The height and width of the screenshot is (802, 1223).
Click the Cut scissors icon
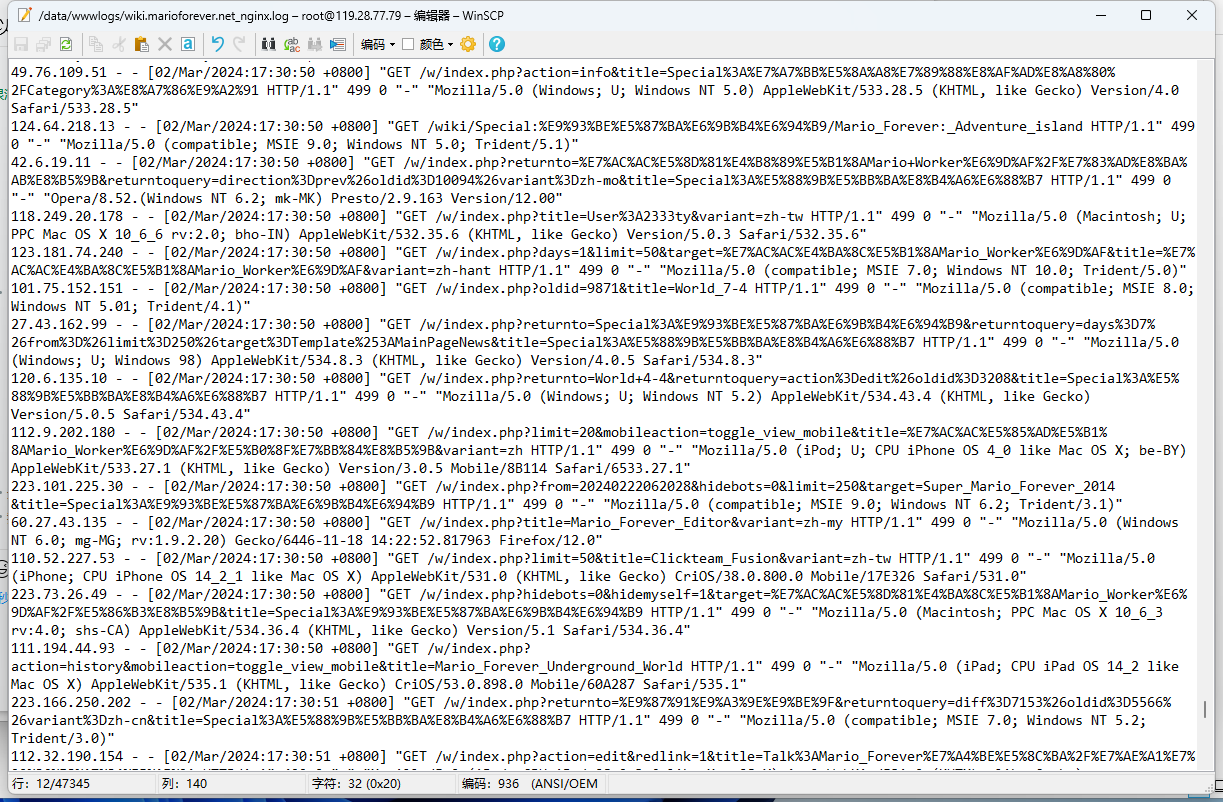[x=119, y=44]
